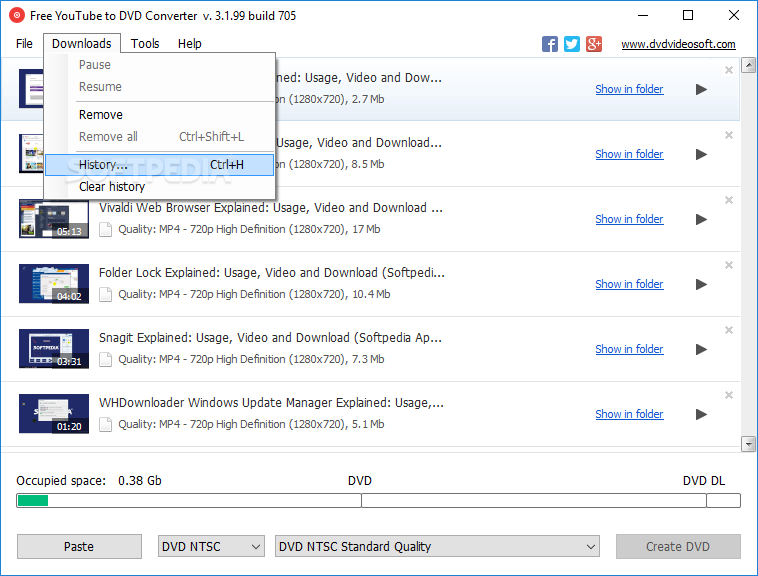Close the Downloads menu

82,44
